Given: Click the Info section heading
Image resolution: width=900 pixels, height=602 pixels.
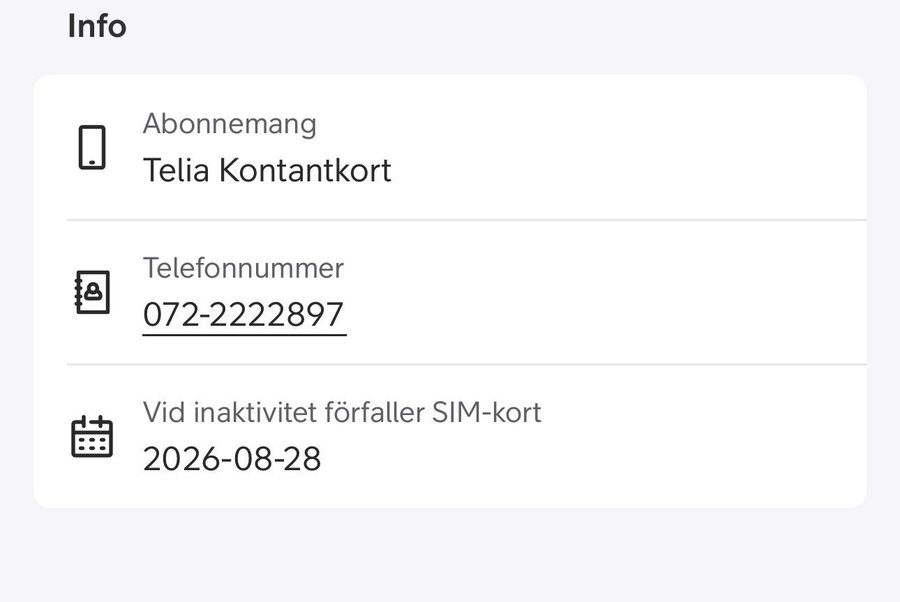Looking at the screenshot, I should (97, 27).
